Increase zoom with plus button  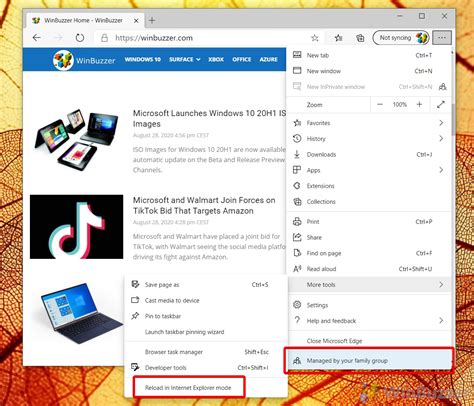coord(419,105)
